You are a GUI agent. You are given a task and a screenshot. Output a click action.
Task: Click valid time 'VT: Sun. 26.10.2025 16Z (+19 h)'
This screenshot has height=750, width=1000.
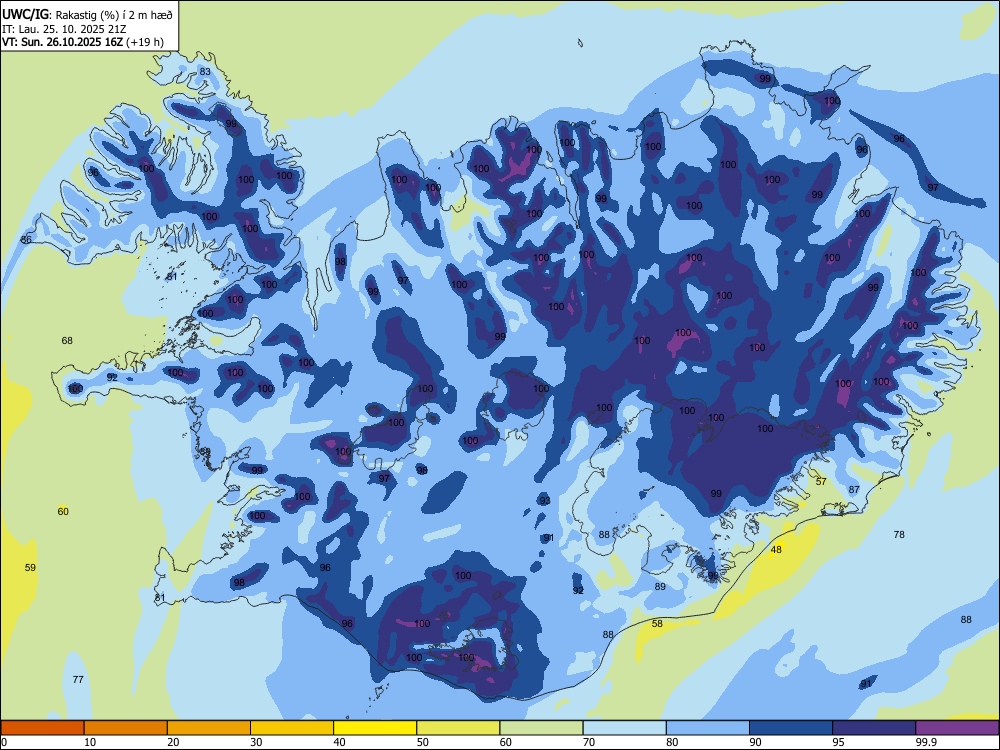83,42
